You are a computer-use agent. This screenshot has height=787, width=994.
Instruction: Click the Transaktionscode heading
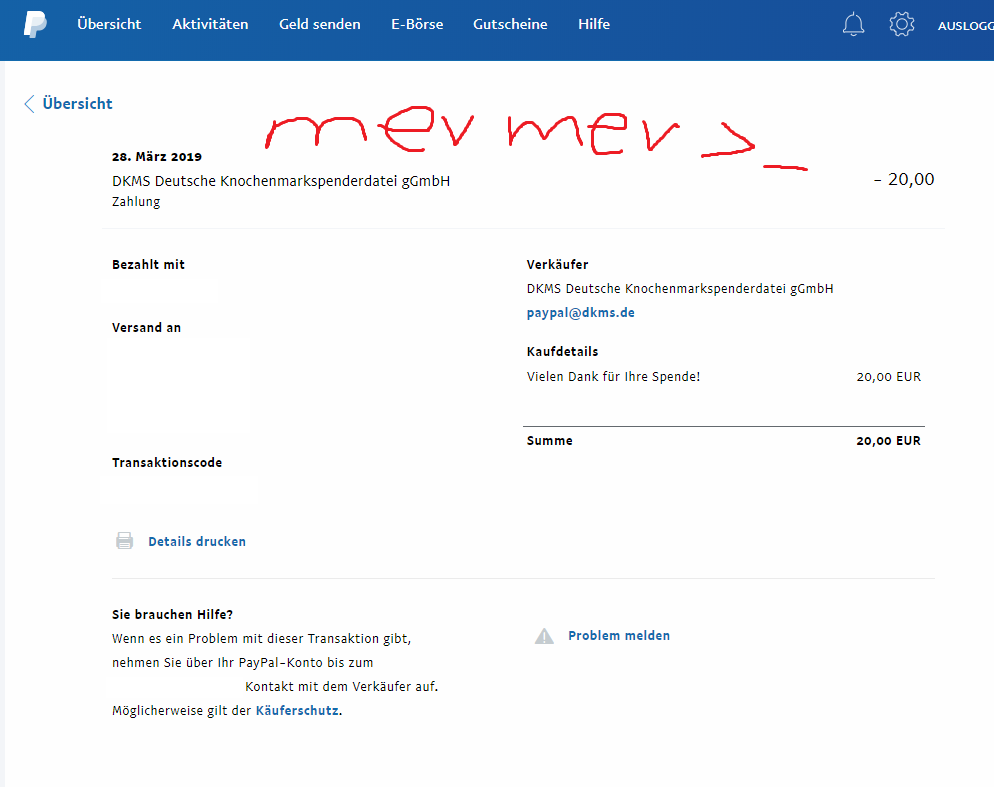[x=167, y=463]
